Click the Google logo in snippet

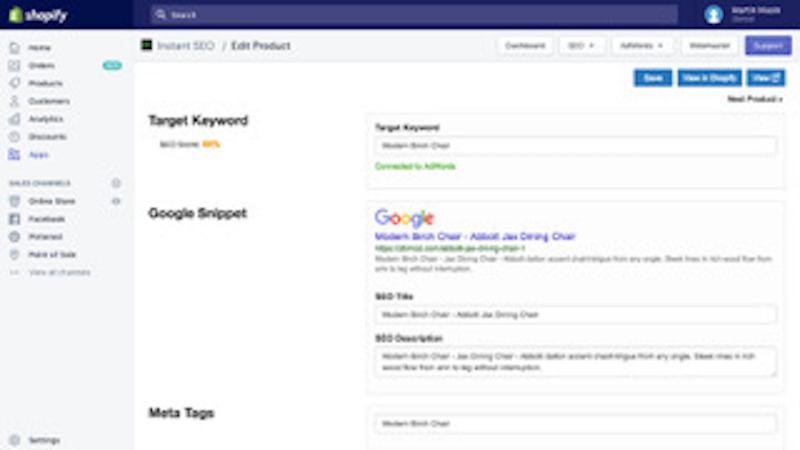point(404,218)
